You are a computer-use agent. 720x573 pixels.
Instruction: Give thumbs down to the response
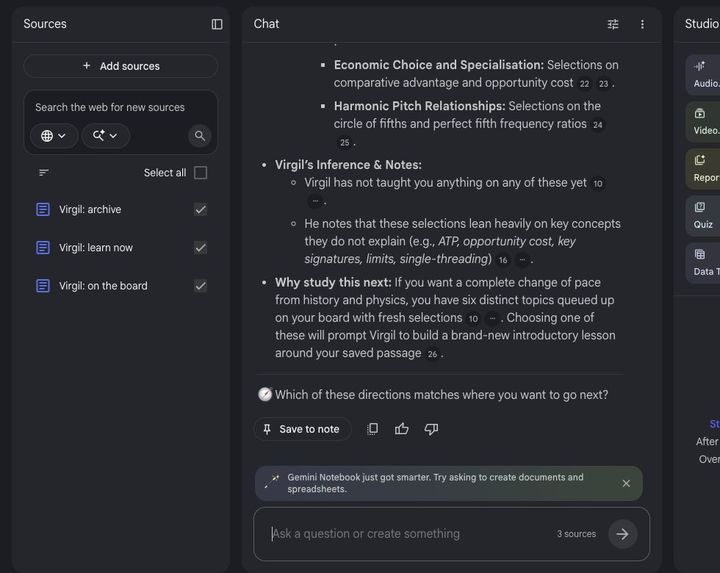(431, 429)
